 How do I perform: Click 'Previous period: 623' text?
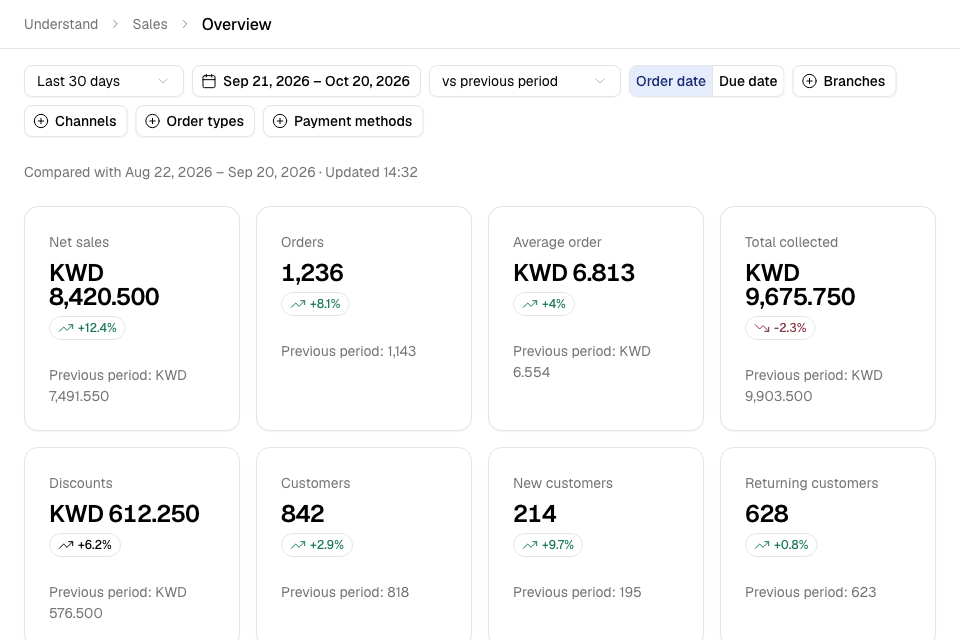point(811,593)
